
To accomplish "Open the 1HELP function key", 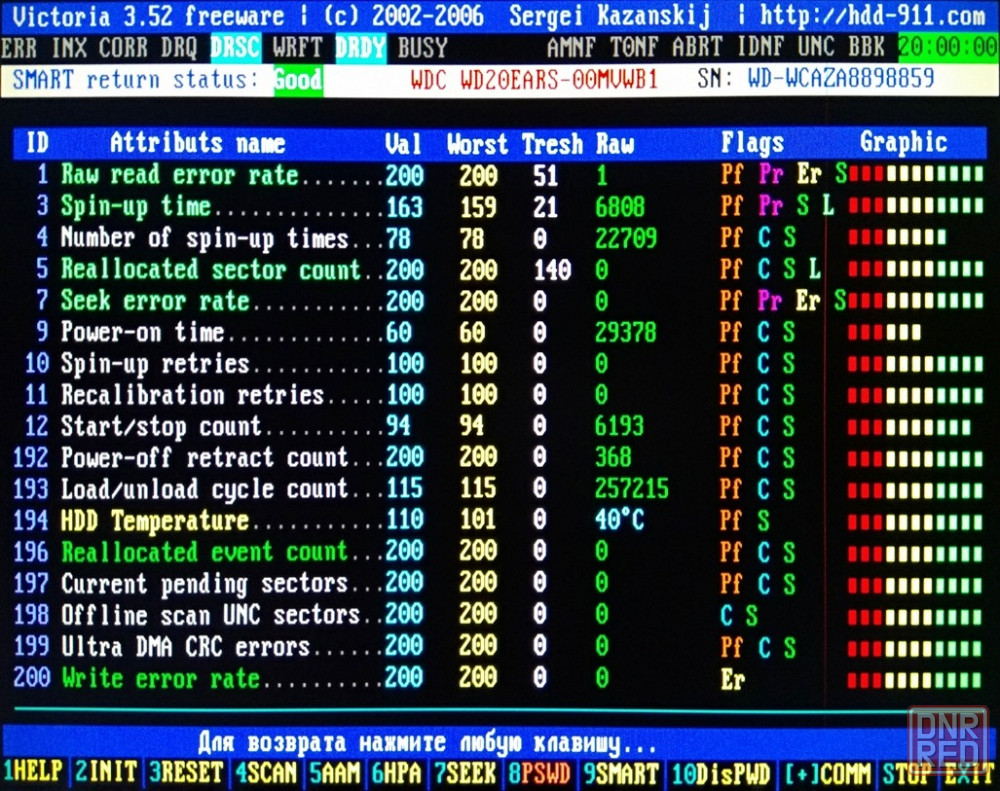I will click(33, 773).
